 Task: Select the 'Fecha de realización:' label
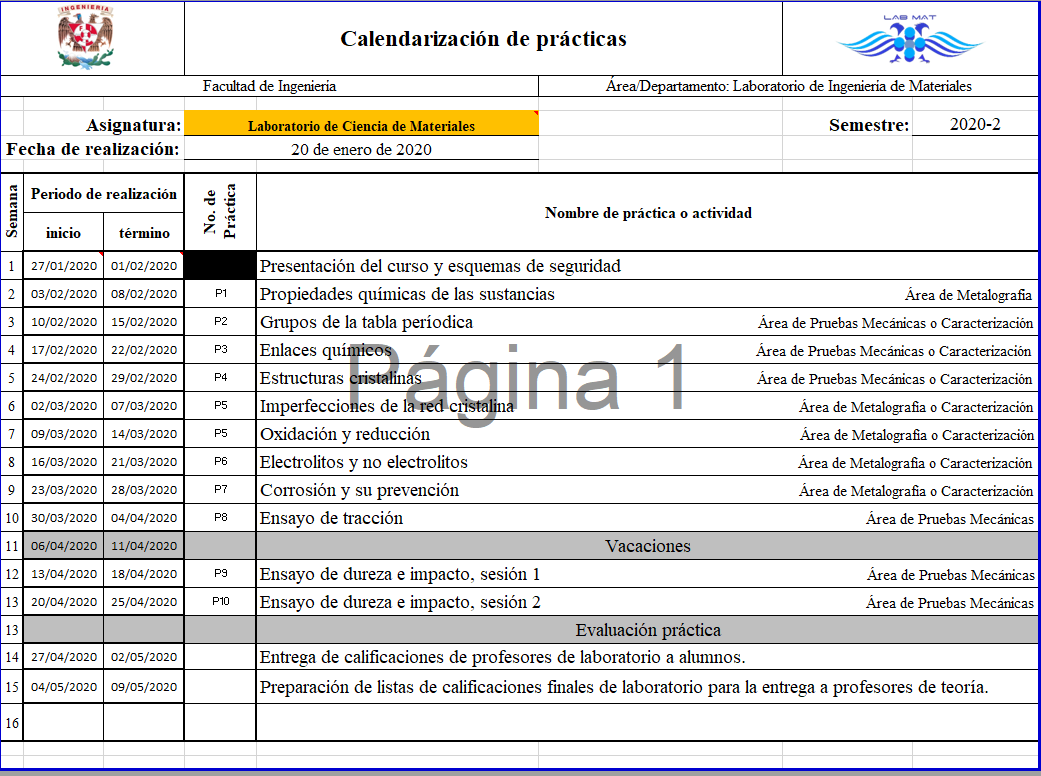pyautogui.click(x=93, y=149)
